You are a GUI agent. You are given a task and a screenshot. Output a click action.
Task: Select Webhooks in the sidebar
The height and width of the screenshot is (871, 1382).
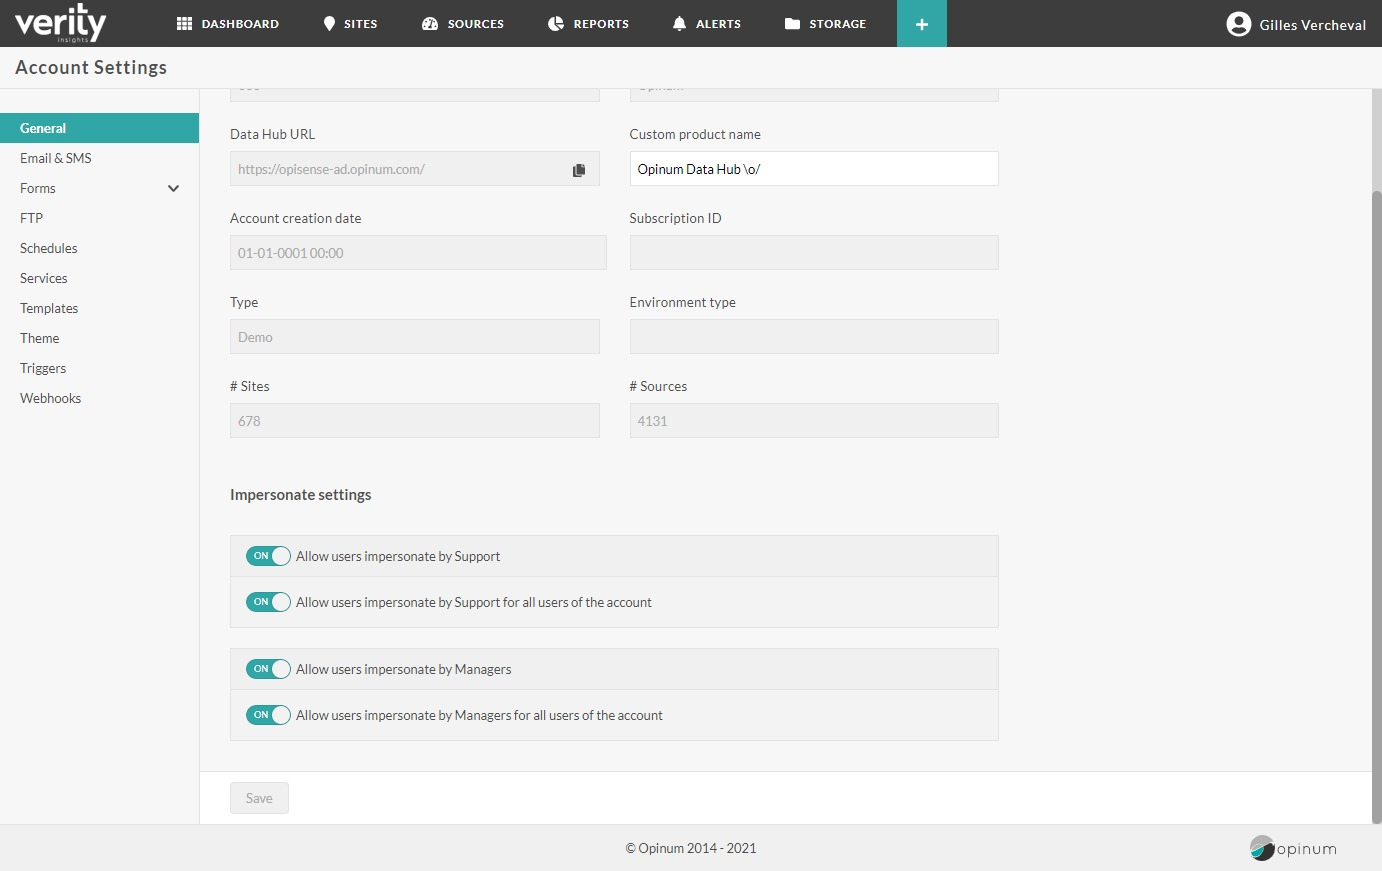(x=51, y=398)
